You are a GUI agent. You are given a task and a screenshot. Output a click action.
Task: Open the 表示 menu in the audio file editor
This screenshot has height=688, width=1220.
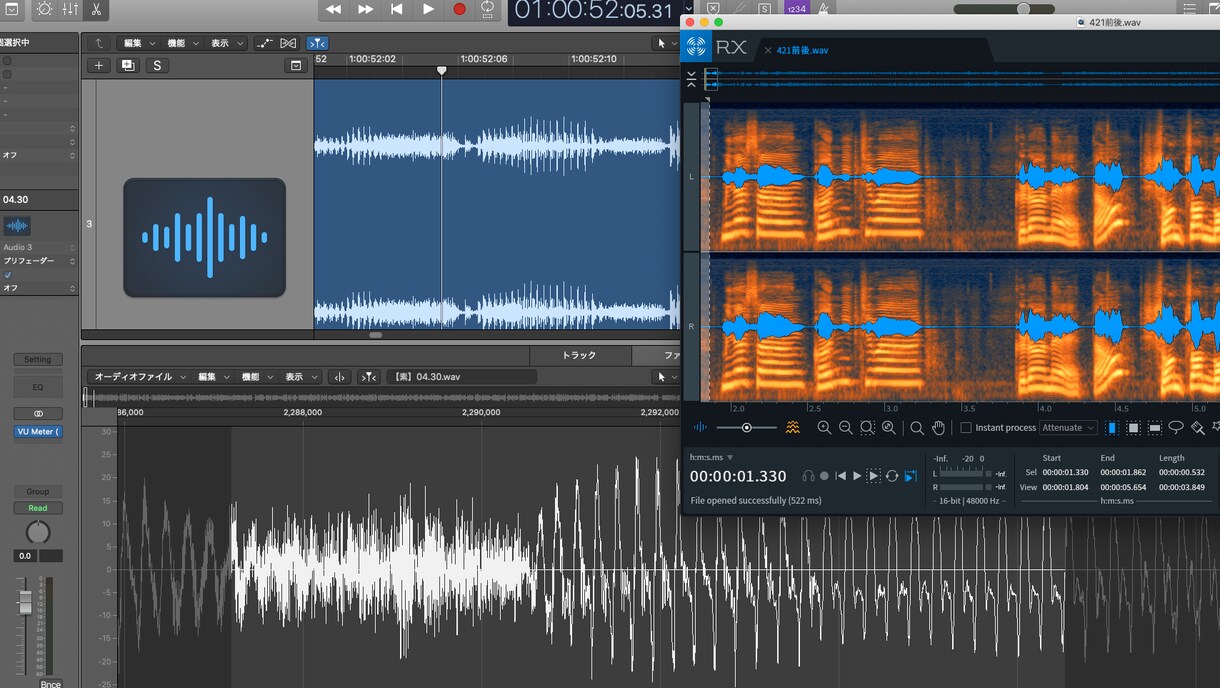[301, 377]
